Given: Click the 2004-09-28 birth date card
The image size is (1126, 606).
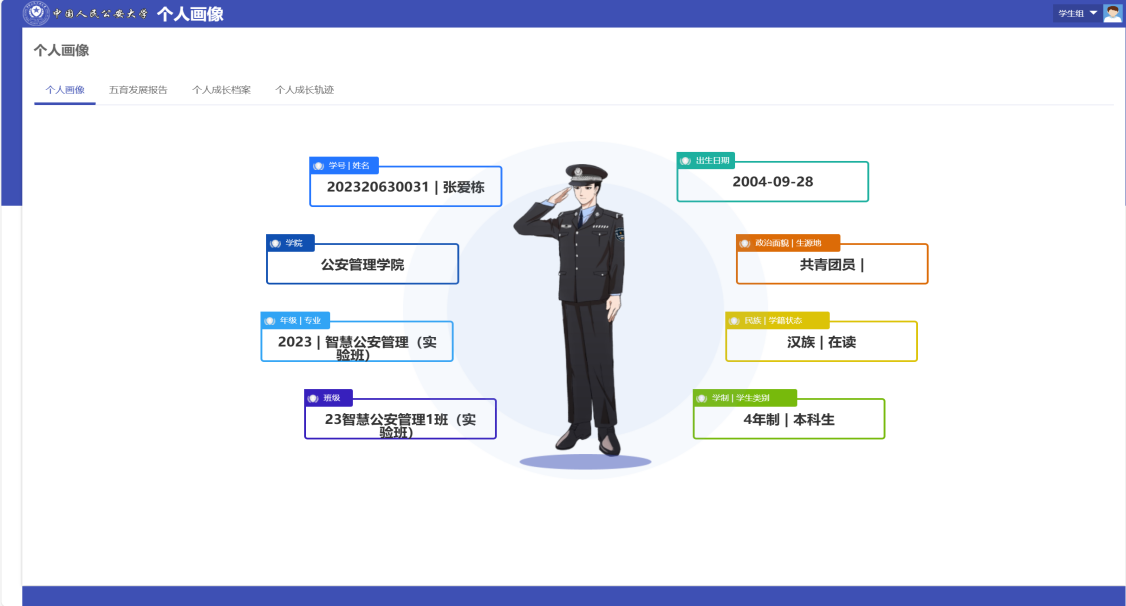Looking at the screenshot, I should pyautogui.click(x=771, y=181).
